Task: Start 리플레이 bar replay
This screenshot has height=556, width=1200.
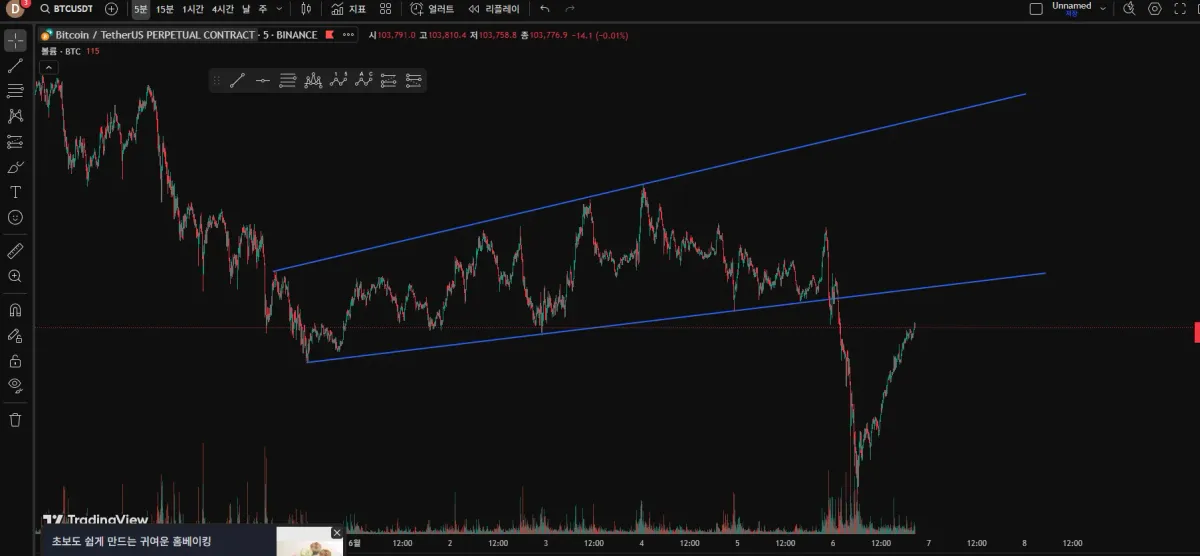Action: tap(494, 9)
